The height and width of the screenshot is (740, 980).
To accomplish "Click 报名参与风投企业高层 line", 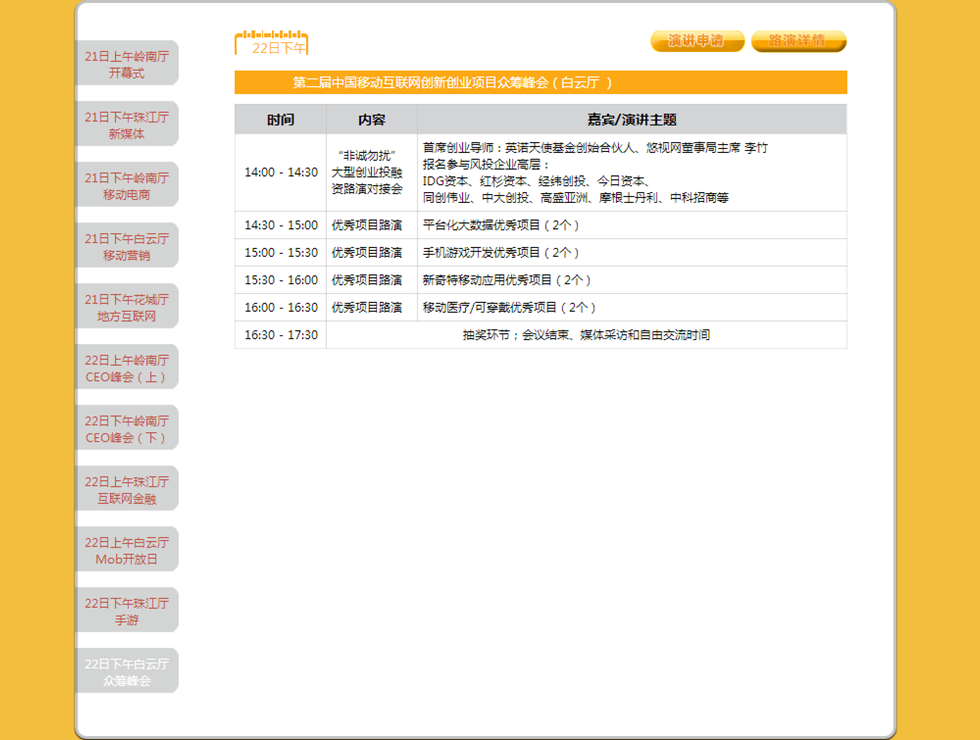I will 486,164.
